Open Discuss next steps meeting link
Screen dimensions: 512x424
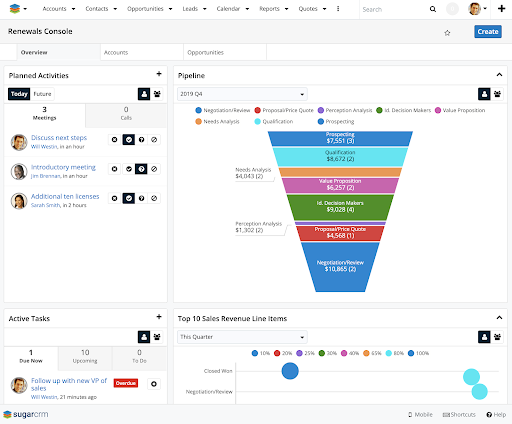pyautogui.click(x=59, y=138)
